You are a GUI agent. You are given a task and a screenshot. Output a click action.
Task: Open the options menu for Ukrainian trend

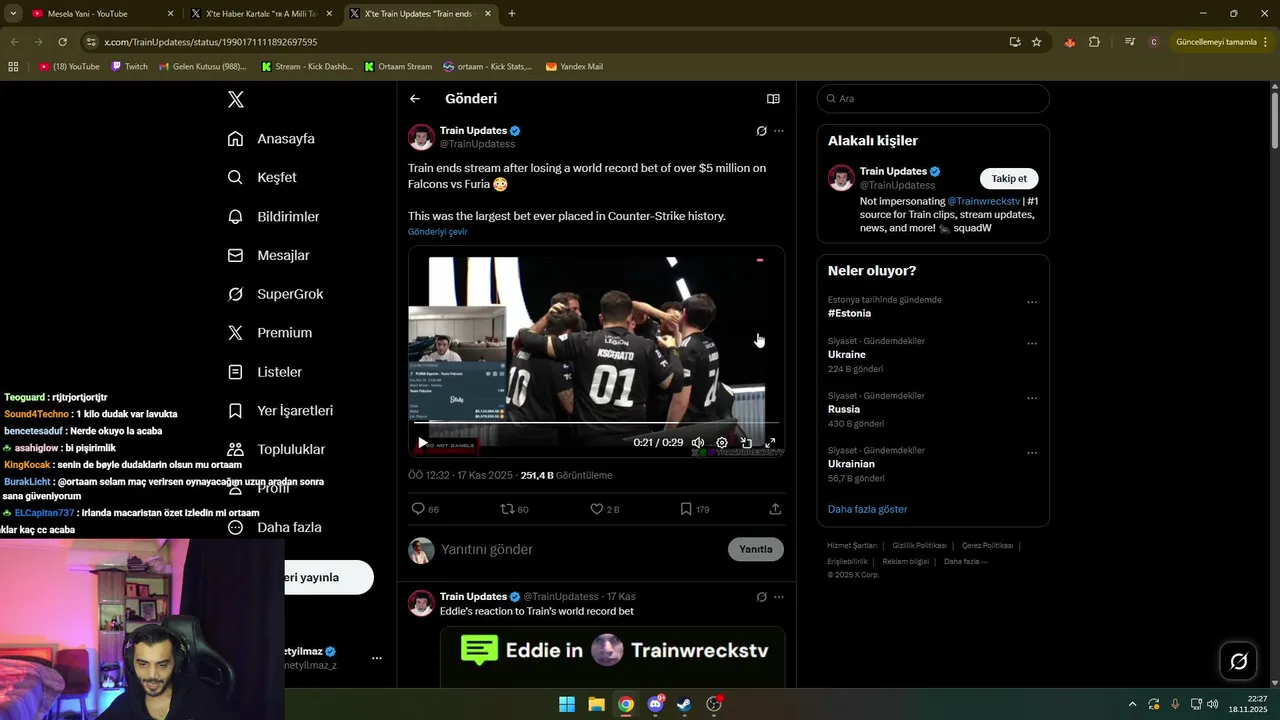1032,453
